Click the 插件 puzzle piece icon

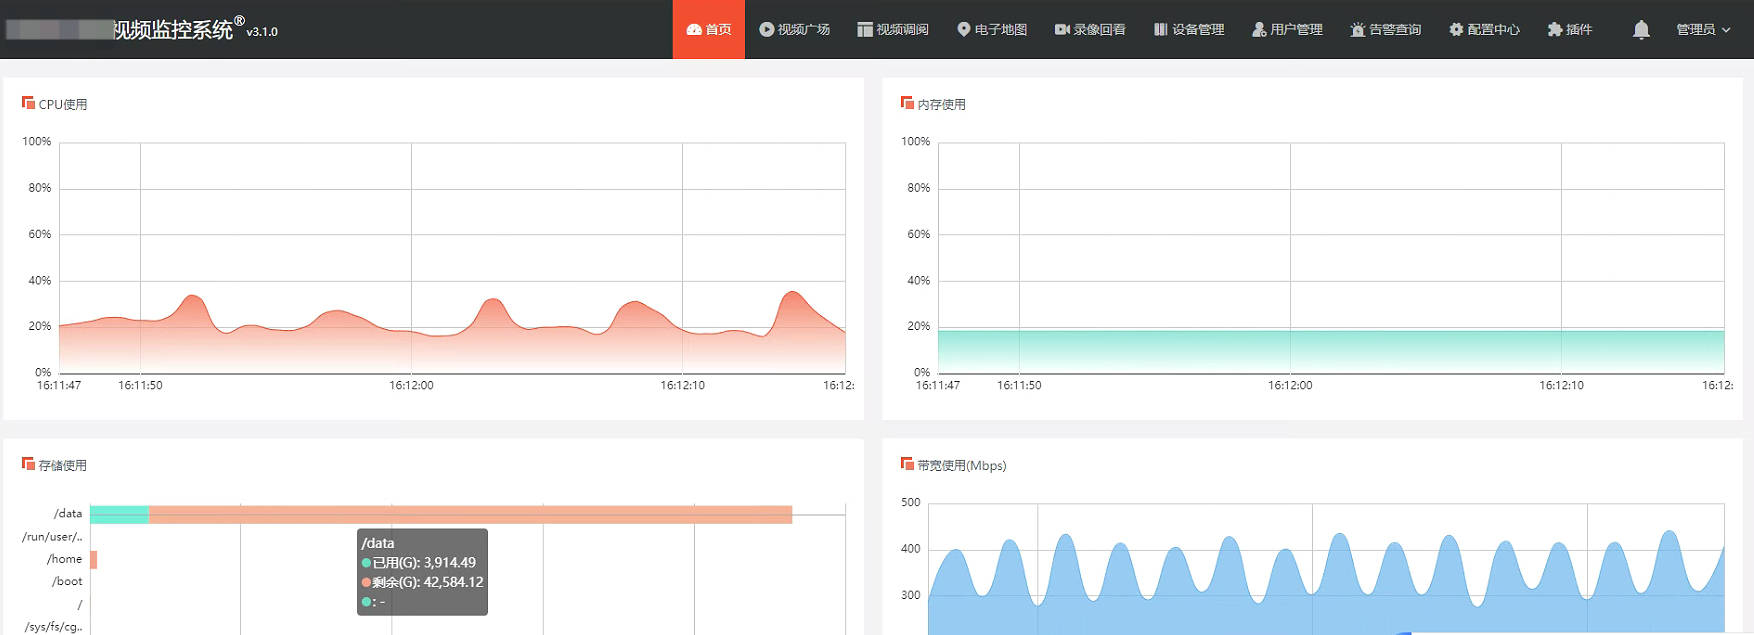click(1555, 30)
